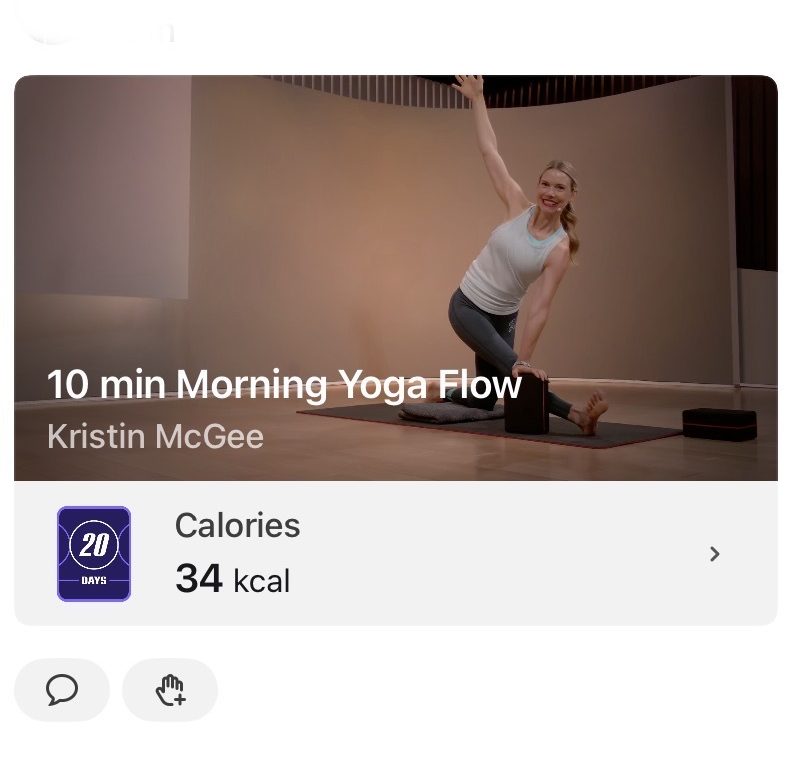The width and height of the screenshot is (810, 764).
Task: Click the circled number 20 on badge
Action: tap(94, 545)
